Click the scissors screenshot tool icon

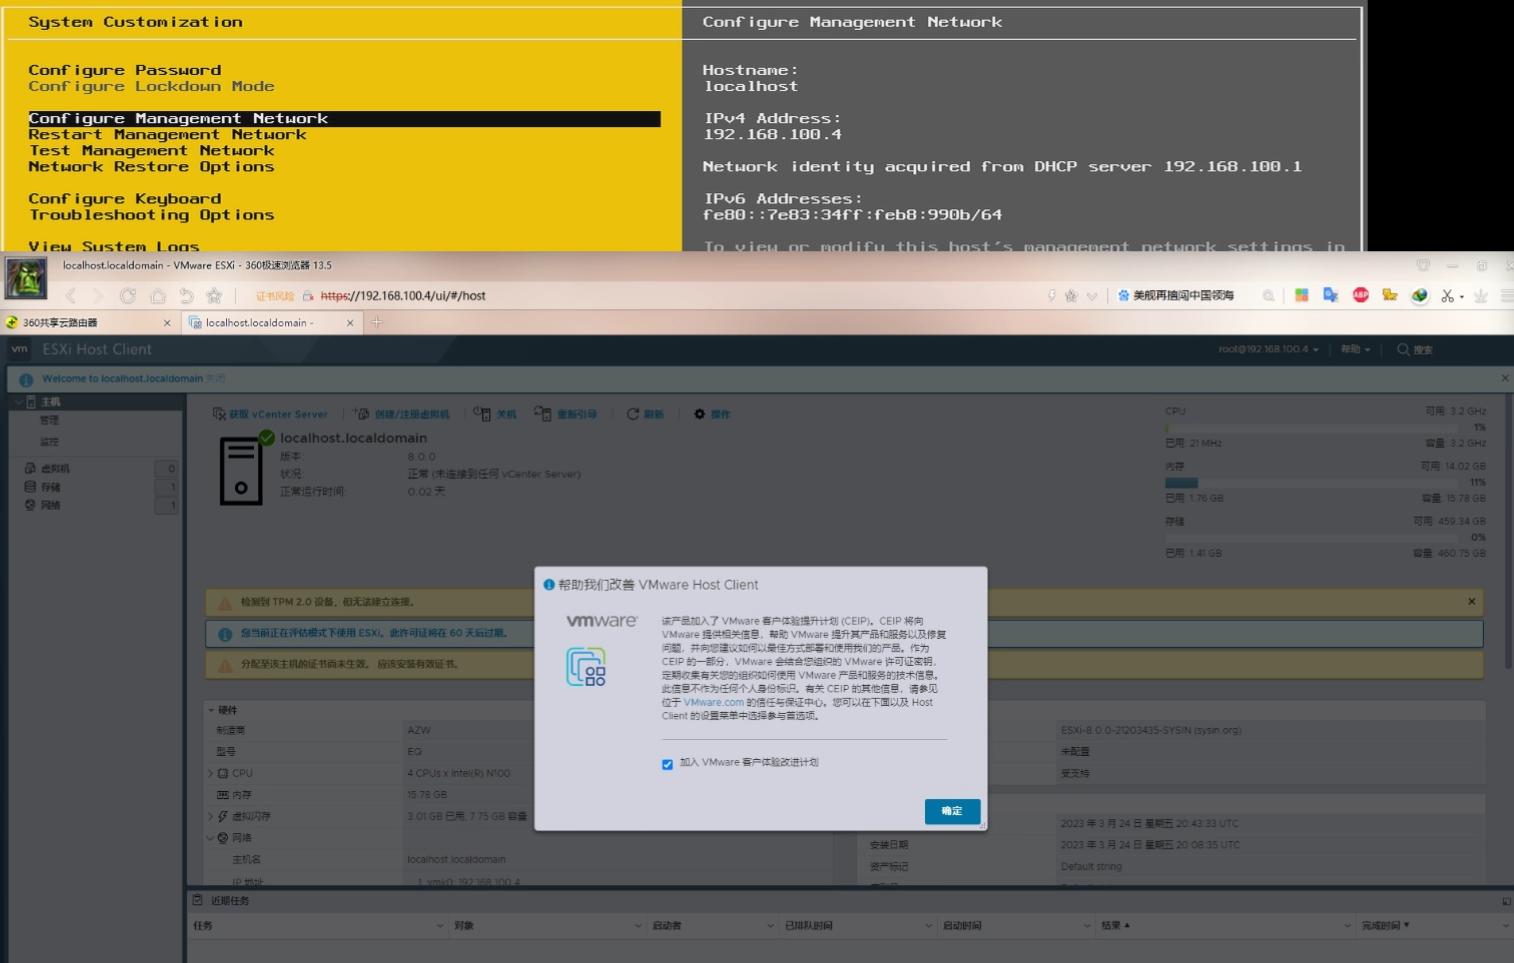pos(1447,296)
